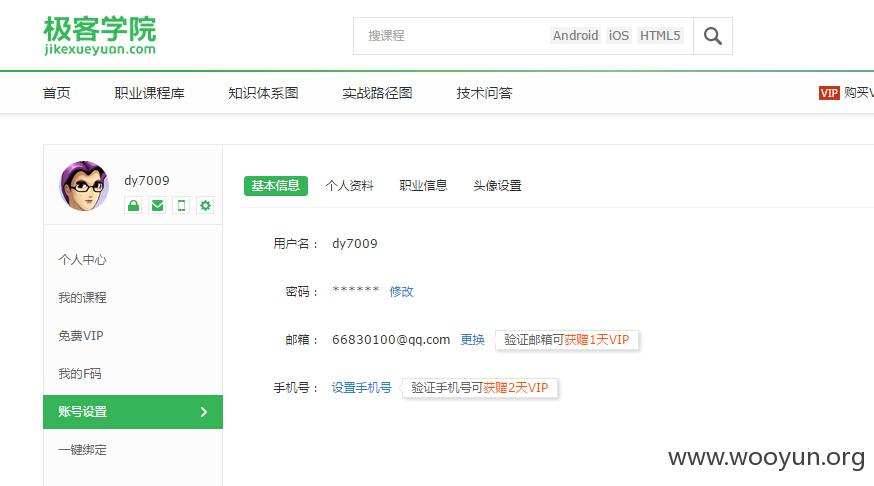Click the email address 66830100@qq.com
The width and height of the screenshot is (874, 486).
pos(391,339)
